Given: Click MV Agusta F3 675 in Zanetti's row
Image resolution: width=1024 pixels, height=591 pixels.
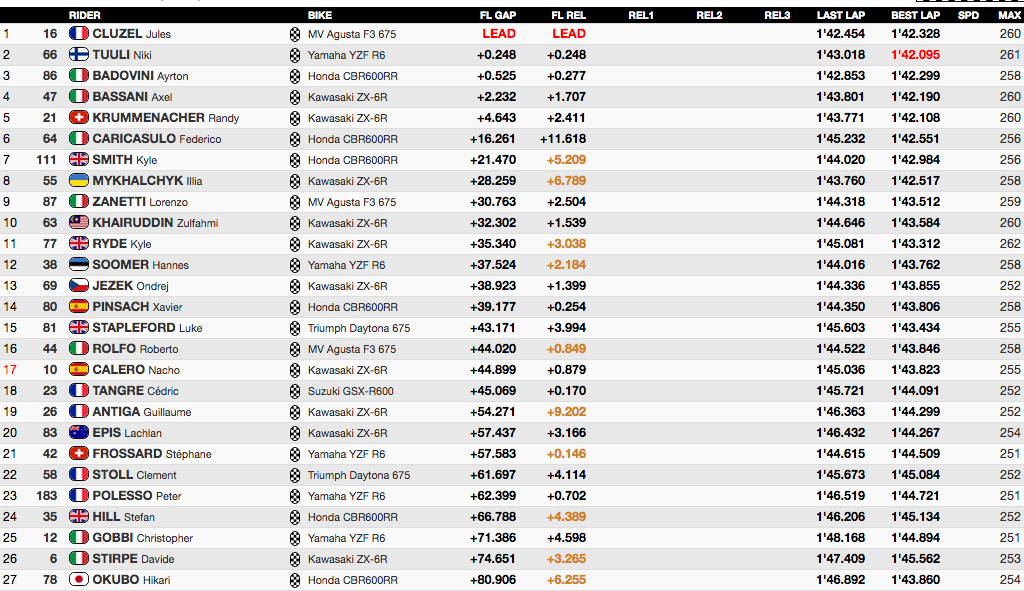Looking at the screenshot, I should pyautogui.click(x=352, y=202).
